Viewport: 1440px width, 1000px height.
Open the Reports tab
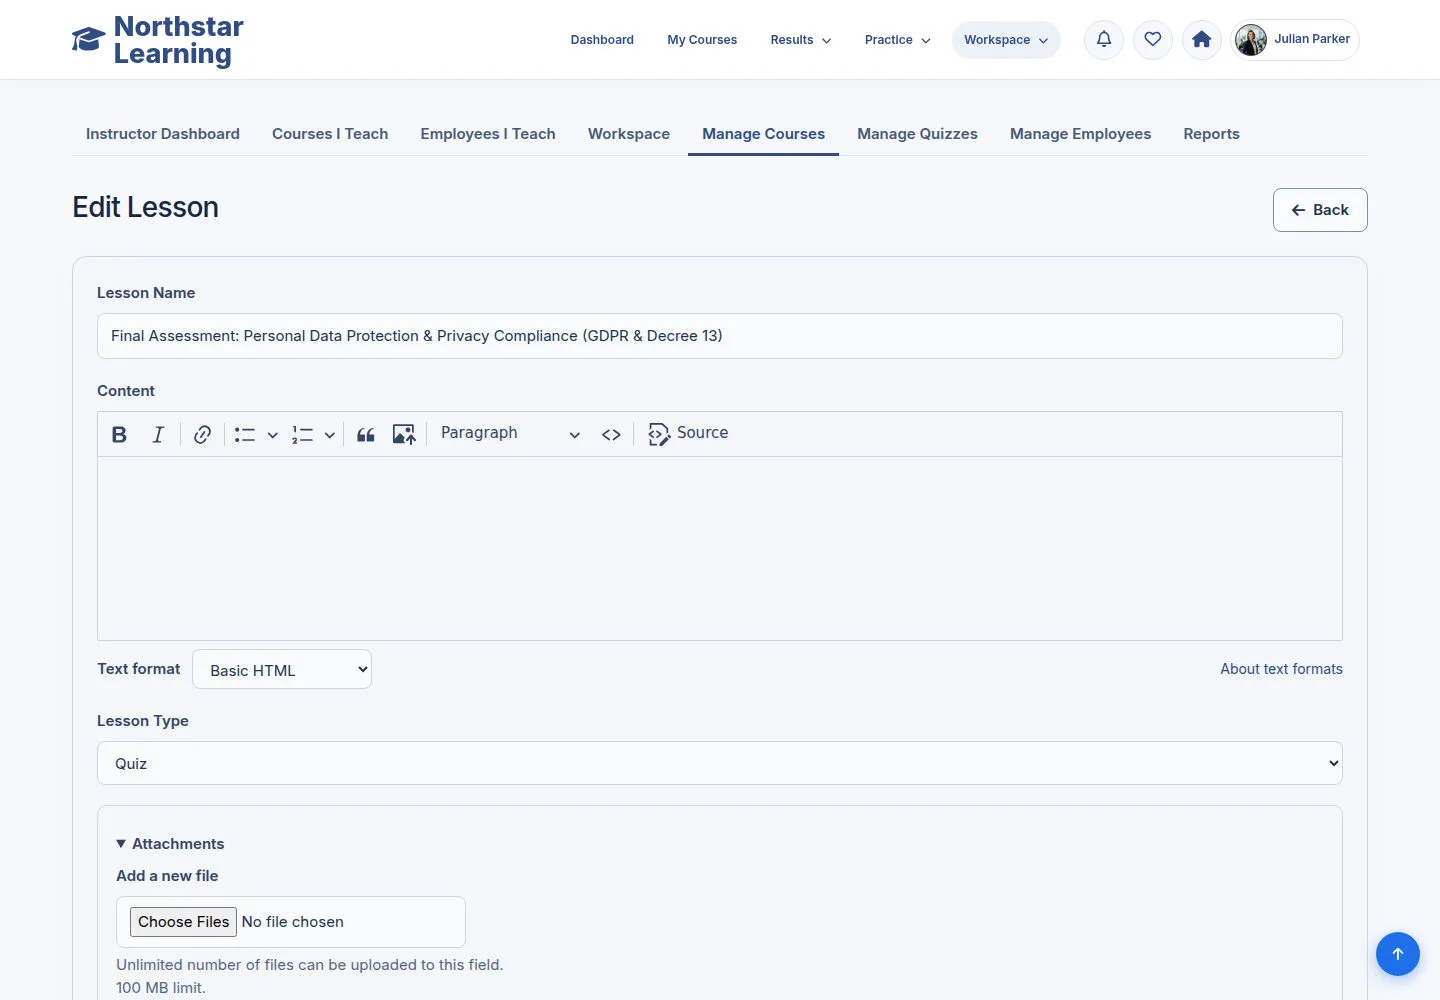(x=1211, y=134)
